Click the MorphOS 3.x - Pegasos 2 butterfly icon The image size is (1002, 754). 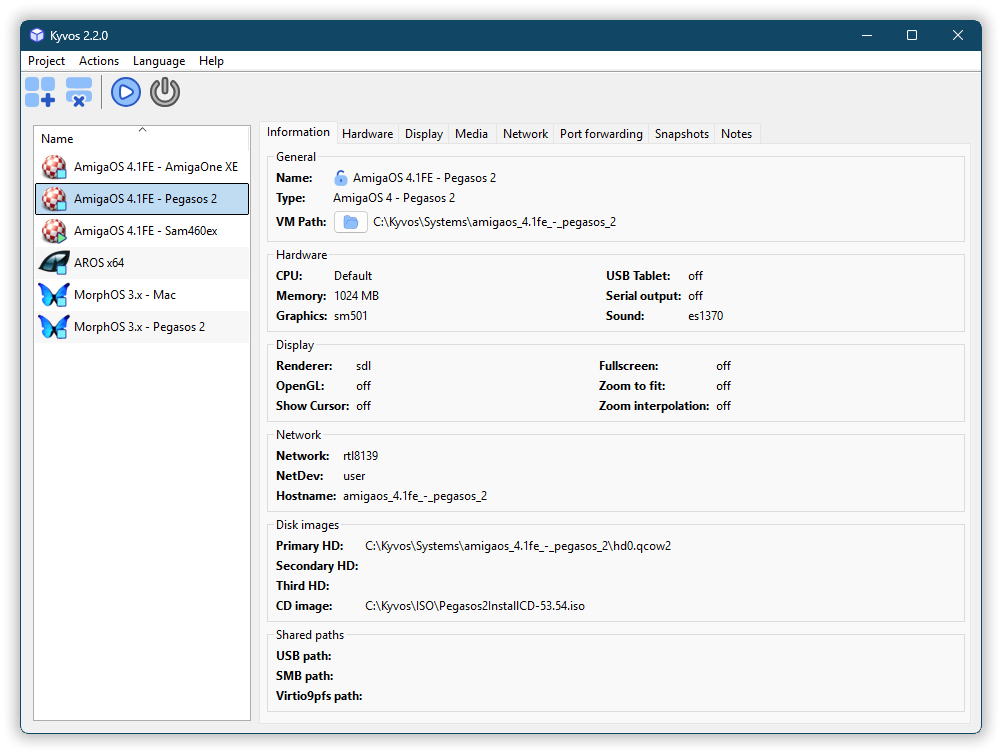click(x=54, y=327)
